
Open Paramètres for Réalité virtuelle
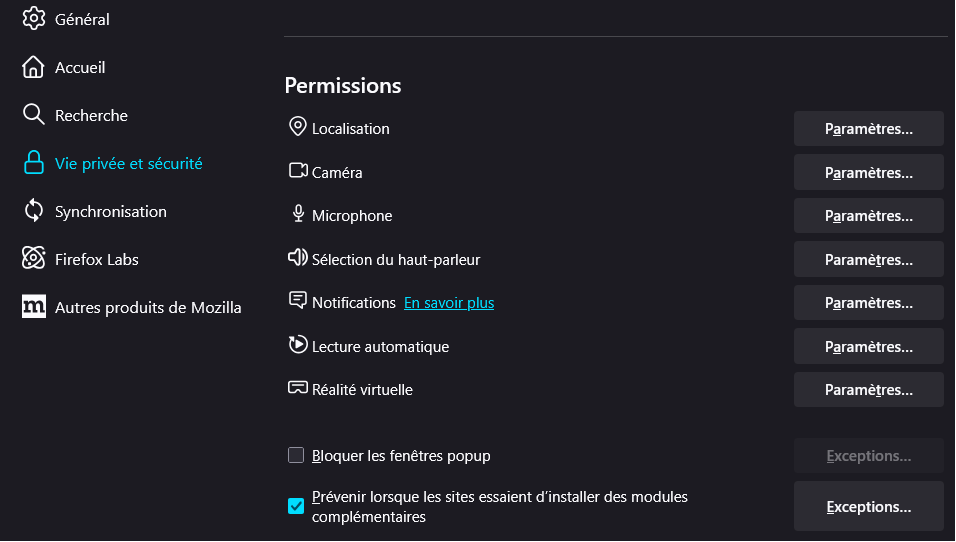868,390
